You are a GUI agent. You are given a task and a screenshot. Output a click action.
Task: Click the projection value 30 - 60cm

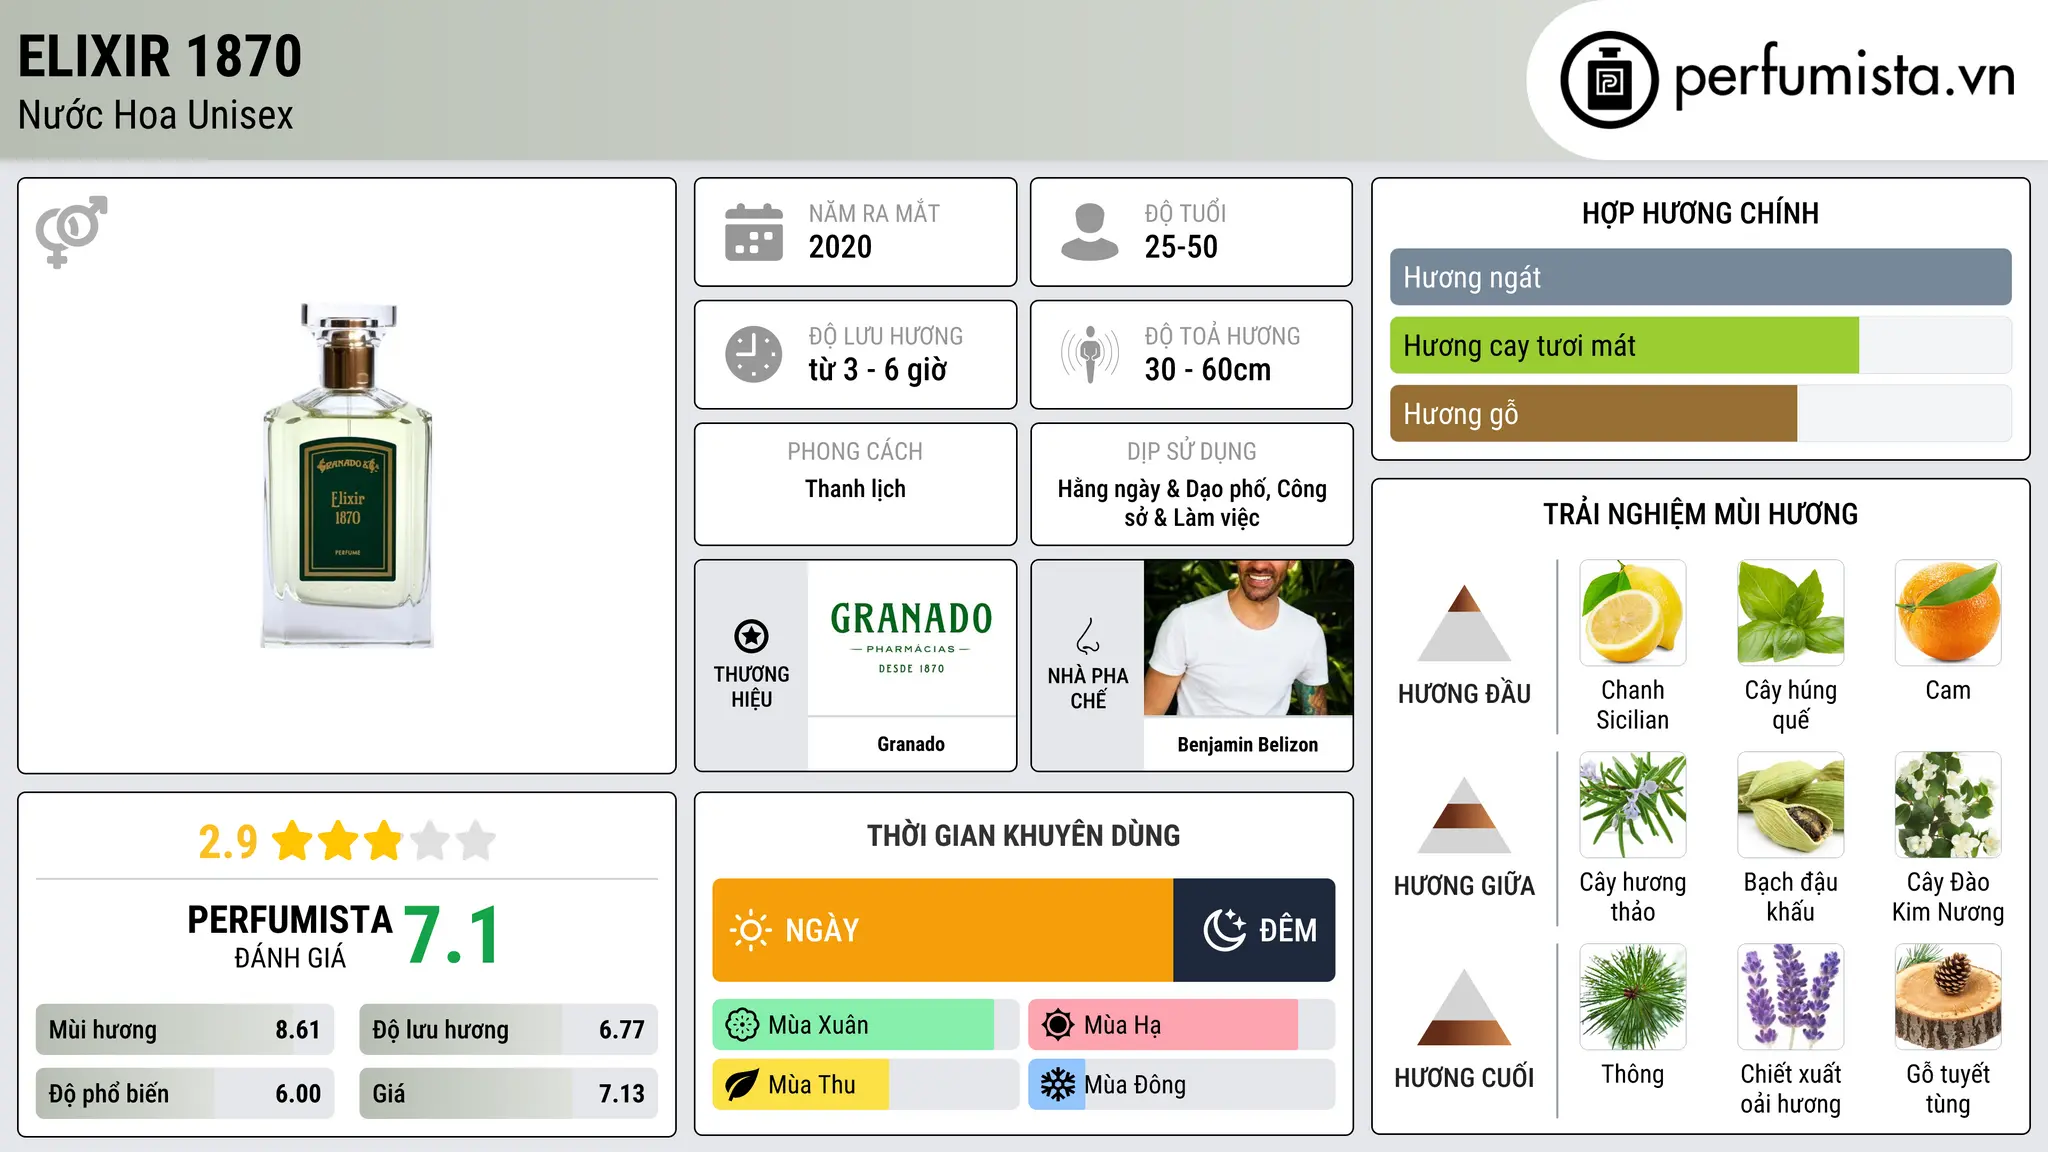pos(1208,370)
